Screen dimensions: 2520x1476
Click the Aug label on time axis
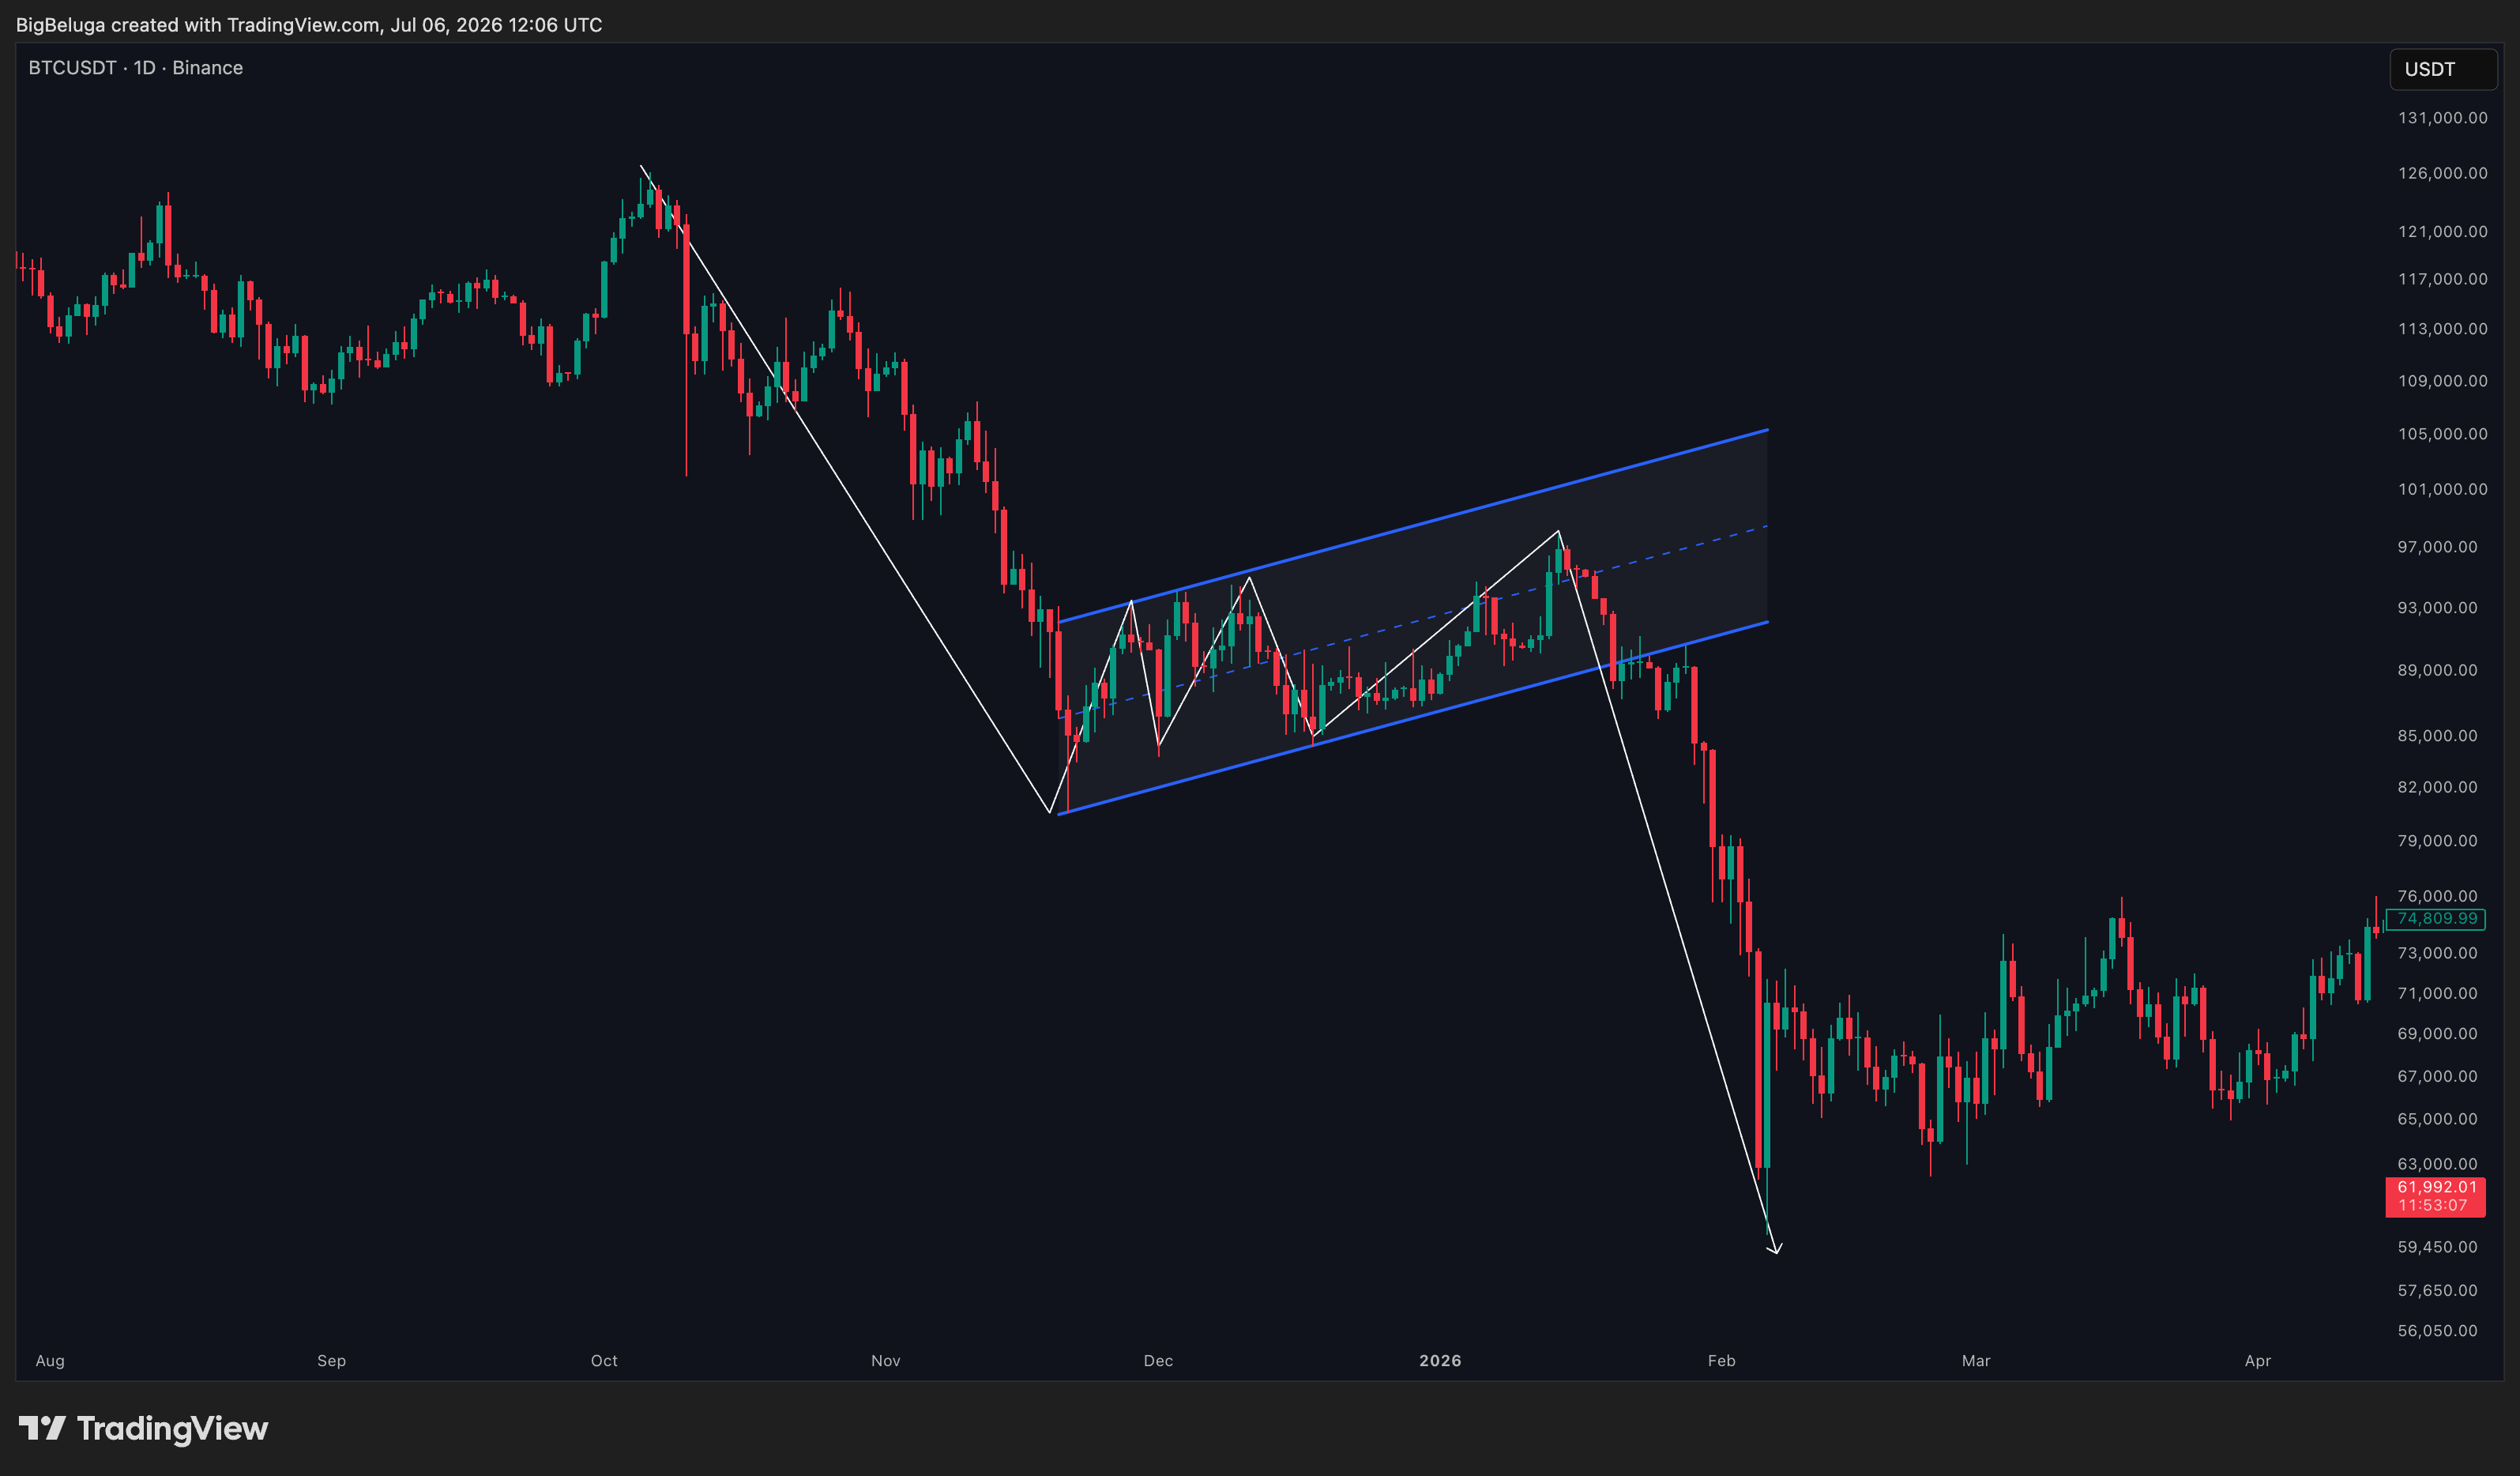[x=50, y=1361]
